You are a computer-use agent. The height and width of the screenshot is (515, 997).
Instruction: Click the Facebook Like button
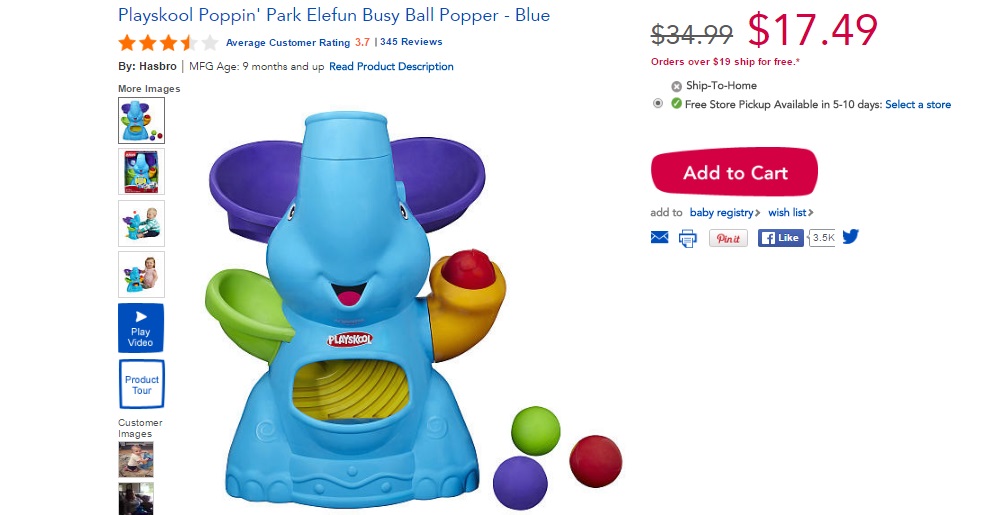[x=780, y=238]
